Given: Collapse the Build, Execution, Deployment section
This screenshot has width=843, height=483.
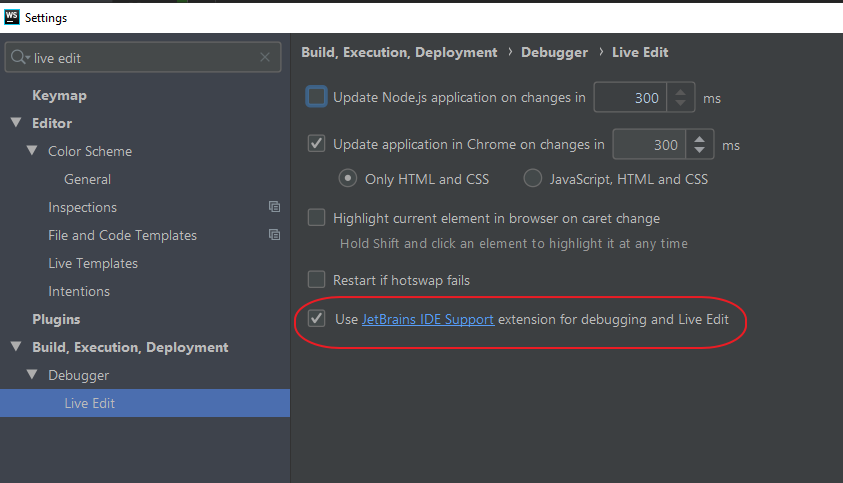Looking at the screenshot, I should [x=16, y=347].
